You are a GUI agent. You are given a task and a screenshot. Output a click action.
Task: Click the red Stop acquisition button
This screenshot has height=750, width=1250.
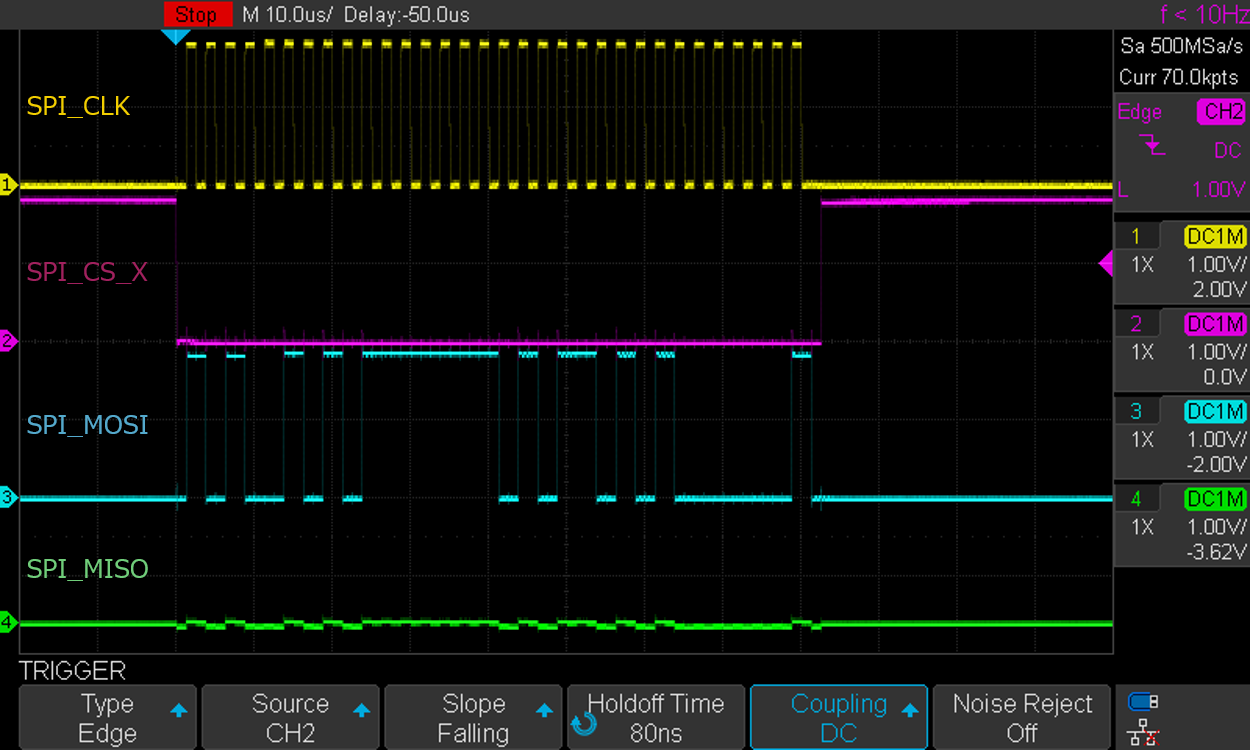click(x=197, y=14)
